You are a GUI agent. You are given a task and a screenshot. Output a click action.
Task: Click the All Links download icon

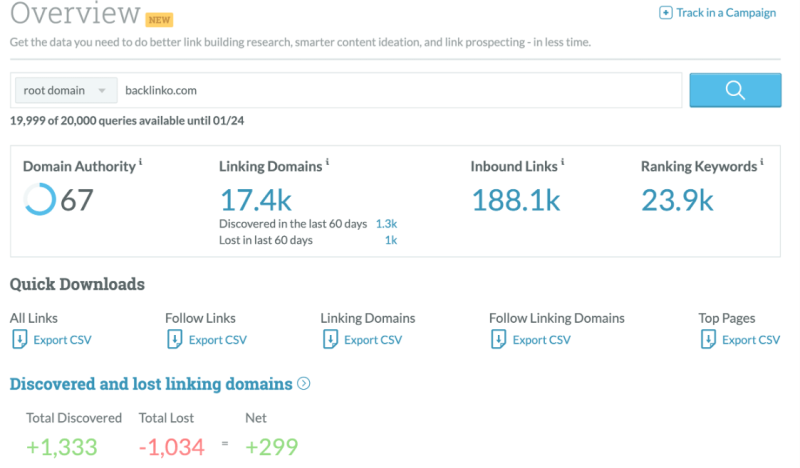19,339
